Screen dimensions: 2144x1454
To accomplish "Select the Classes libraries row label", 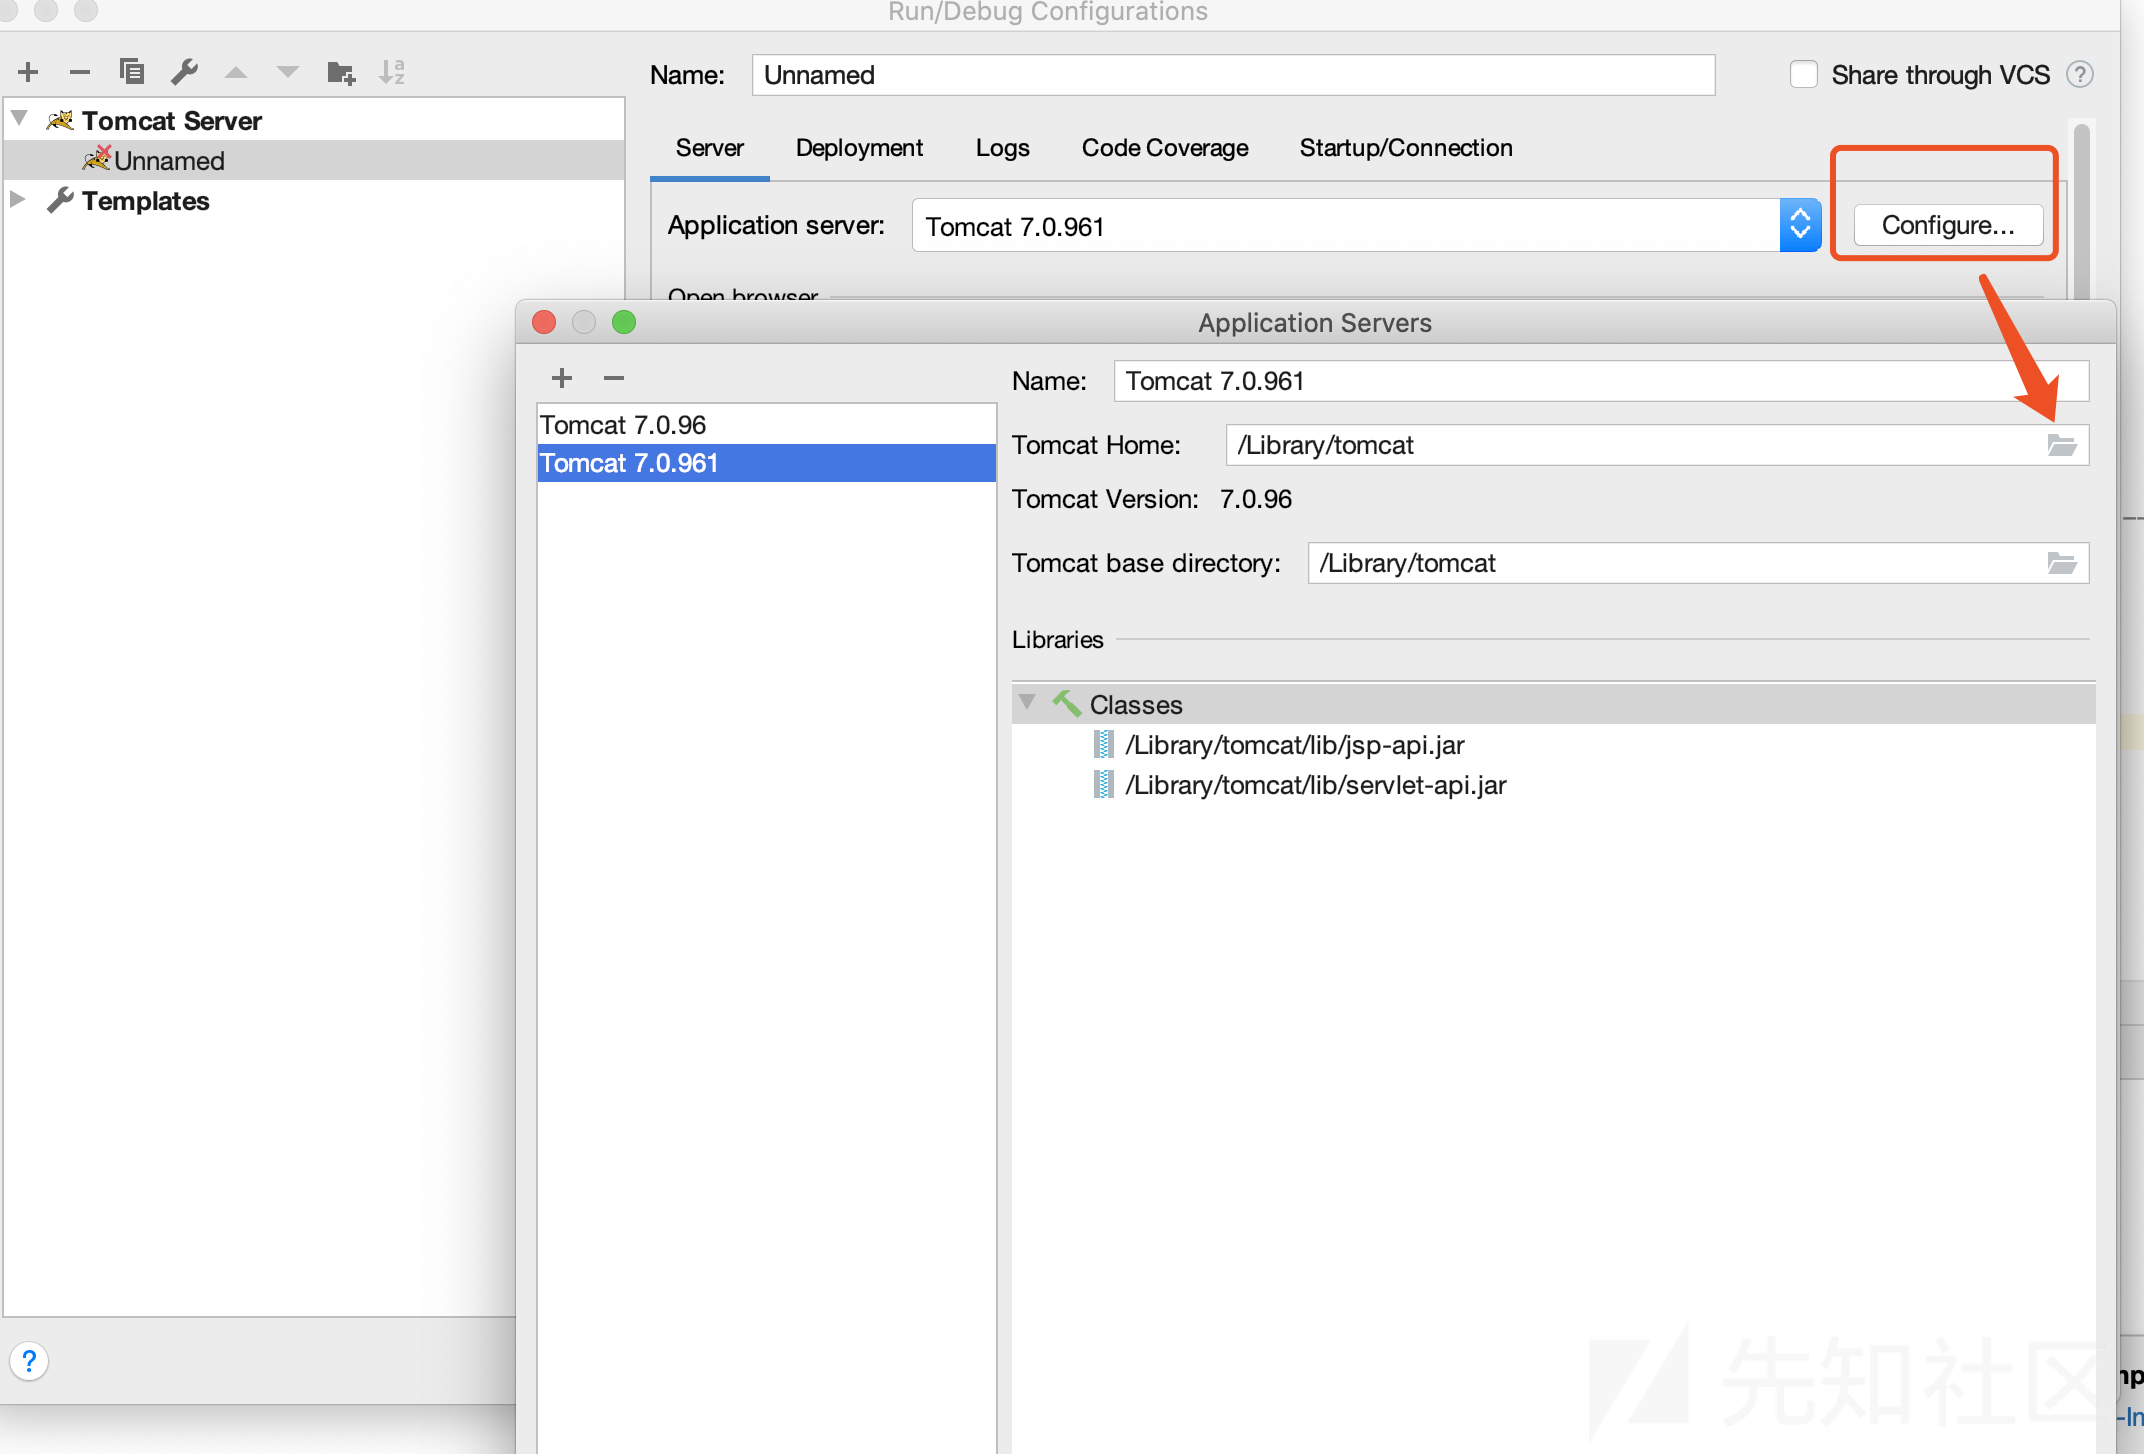I will pyautogui.click(x=1136, y=705).
